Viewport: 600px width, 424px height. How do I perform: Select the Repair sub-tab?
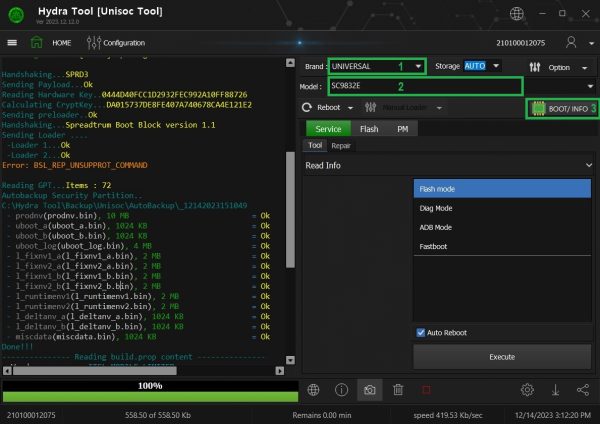tap(341, 146)
